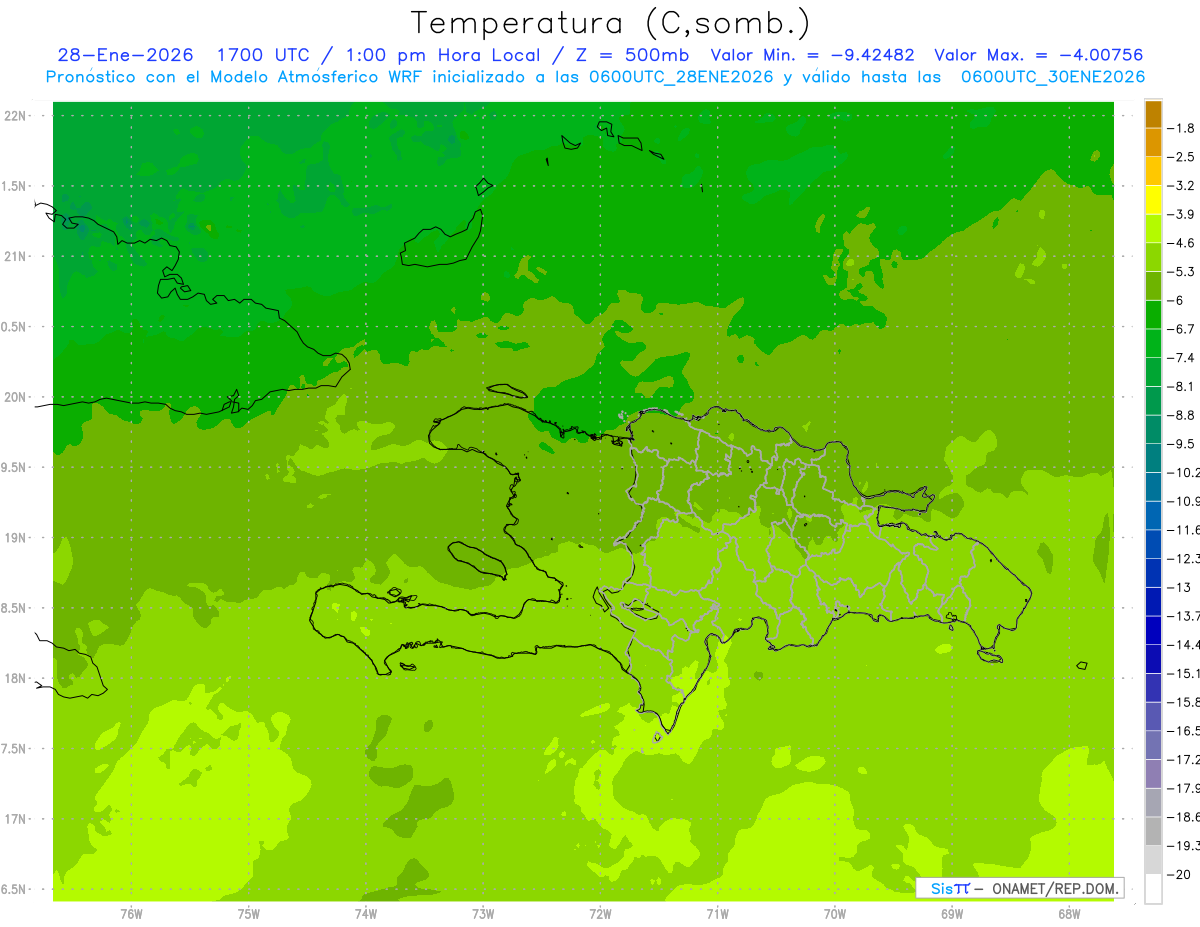Screen dimensions: 1200x927
Task: Click the '1:00 pm Hora Local' text
Action: [444, 55]
